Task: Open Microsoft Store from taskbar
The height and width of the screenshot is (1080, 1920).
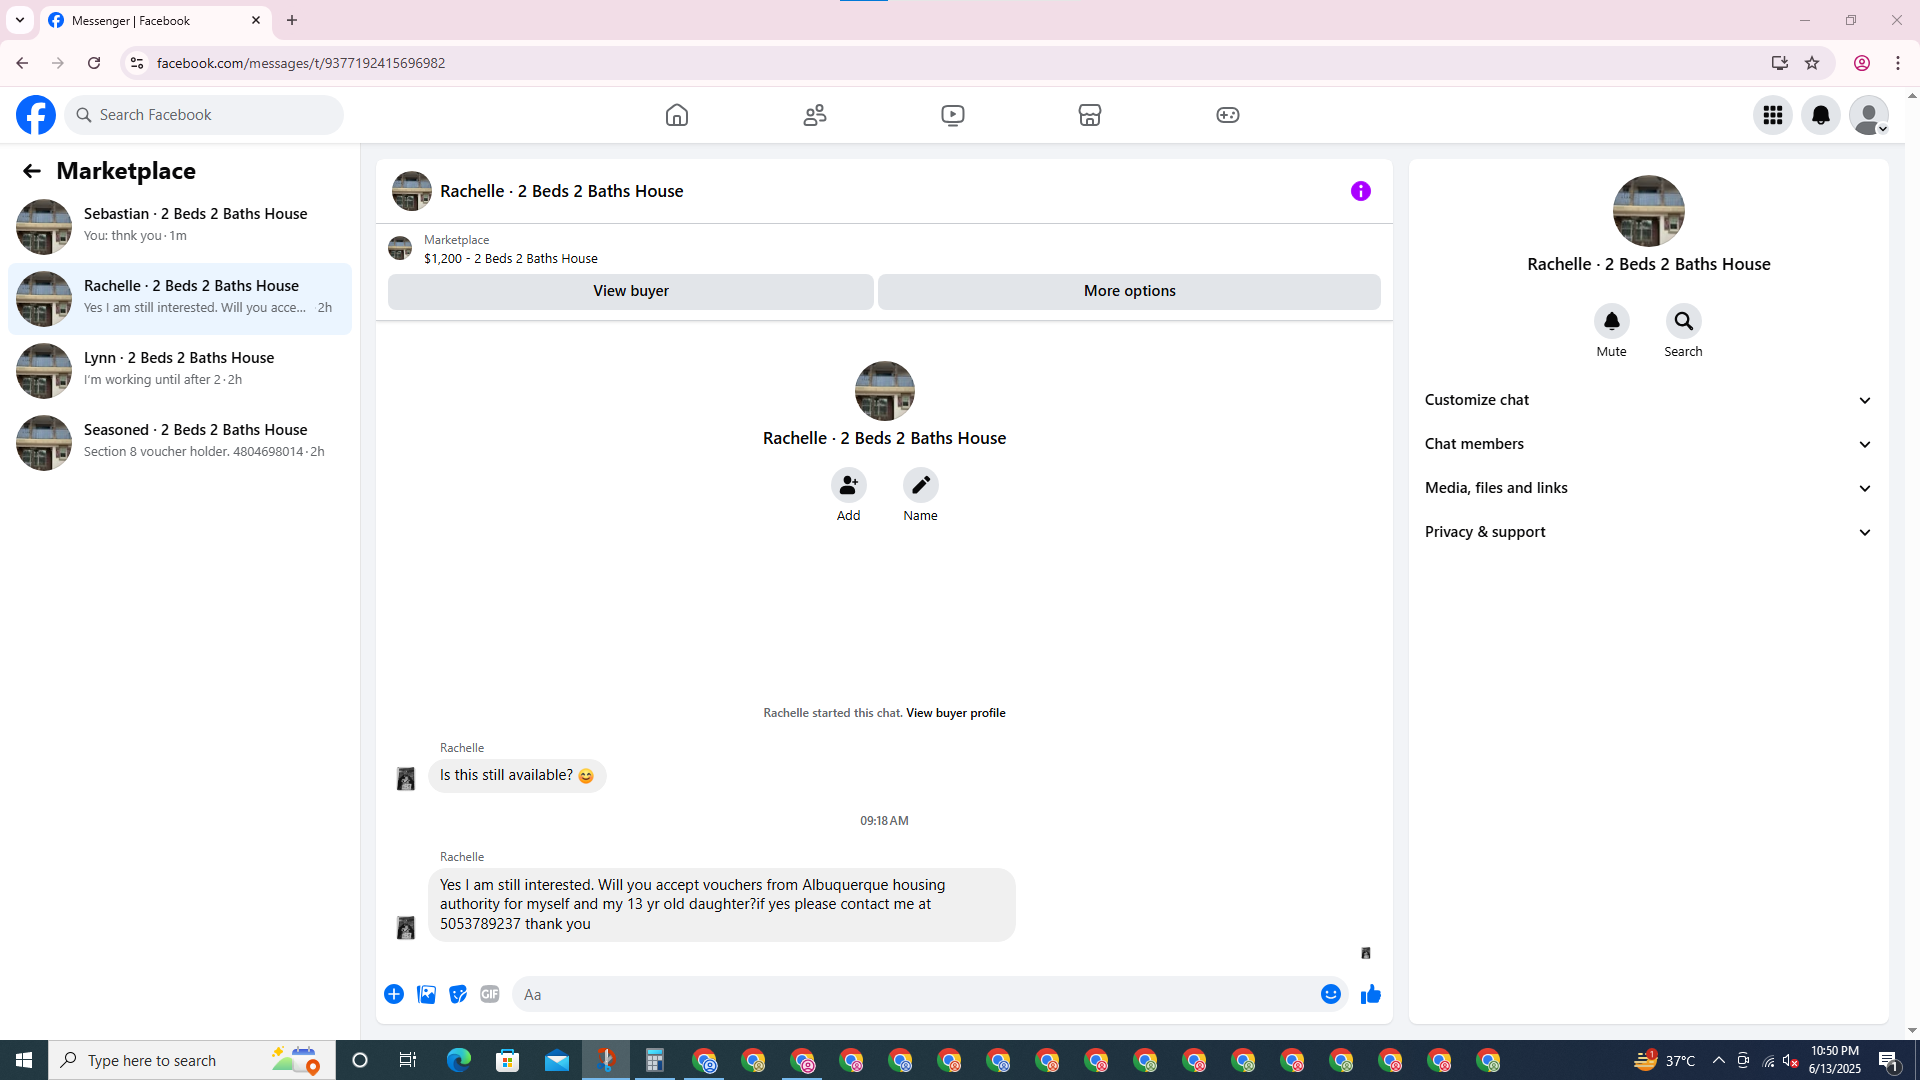Action: (508, 1060)
